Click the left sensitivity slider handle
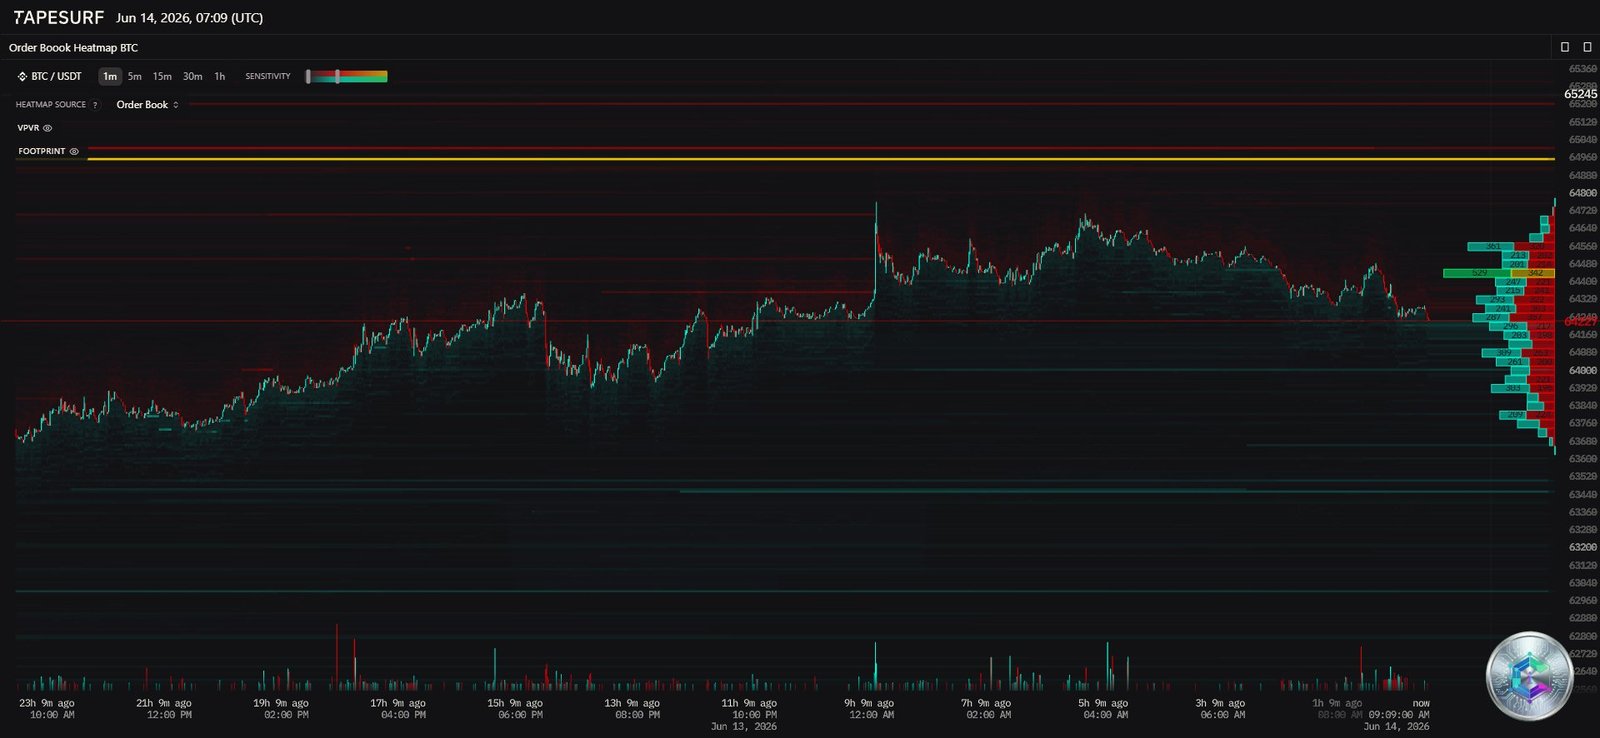Image resolution: width=1600 pixels, height=738 pixels. (308, 76)
